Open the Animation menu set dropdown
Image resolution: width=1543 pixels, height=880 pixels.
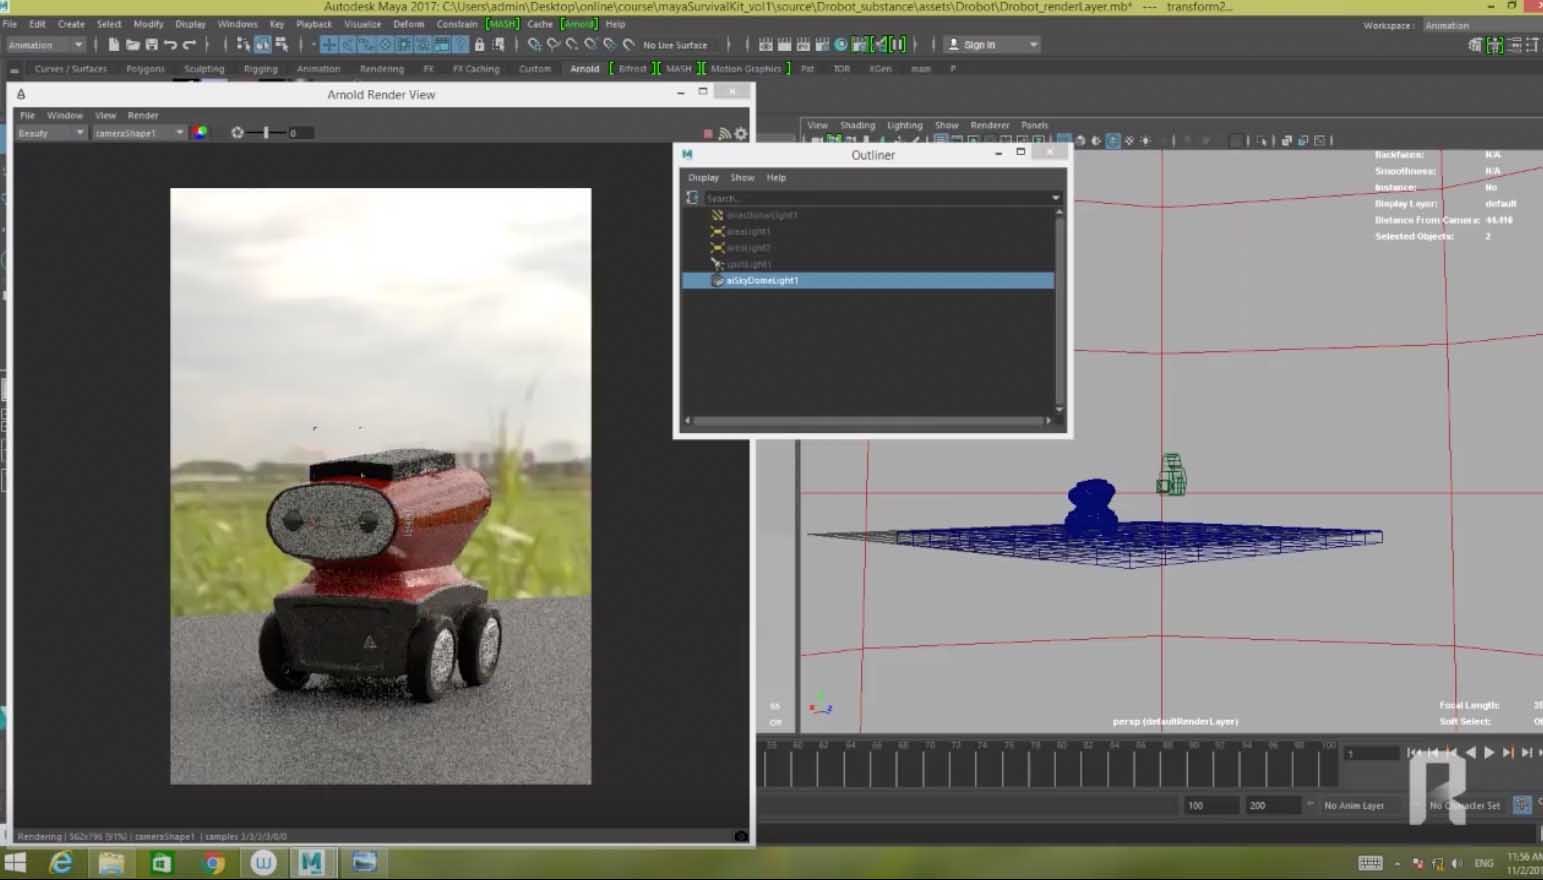[x=46, y=45]
